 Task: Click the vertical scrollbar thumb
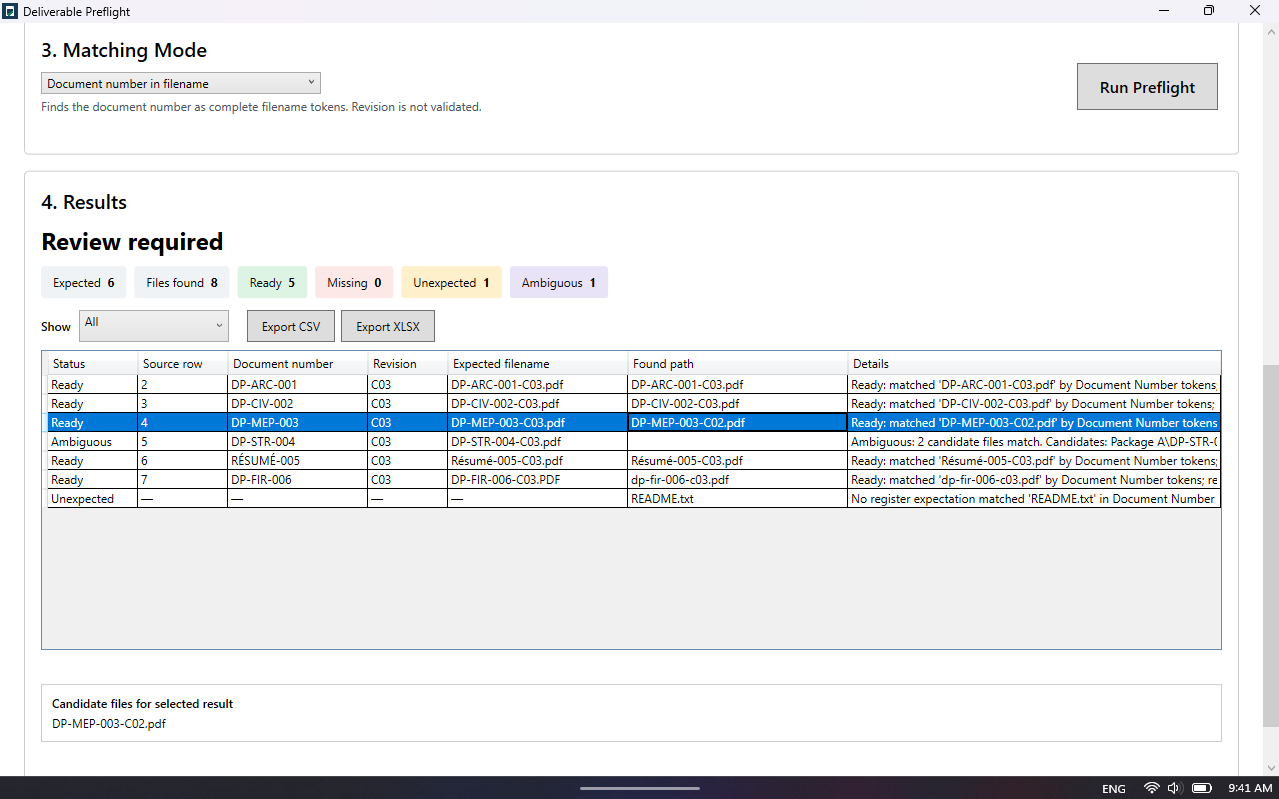tap(1270, 546)
